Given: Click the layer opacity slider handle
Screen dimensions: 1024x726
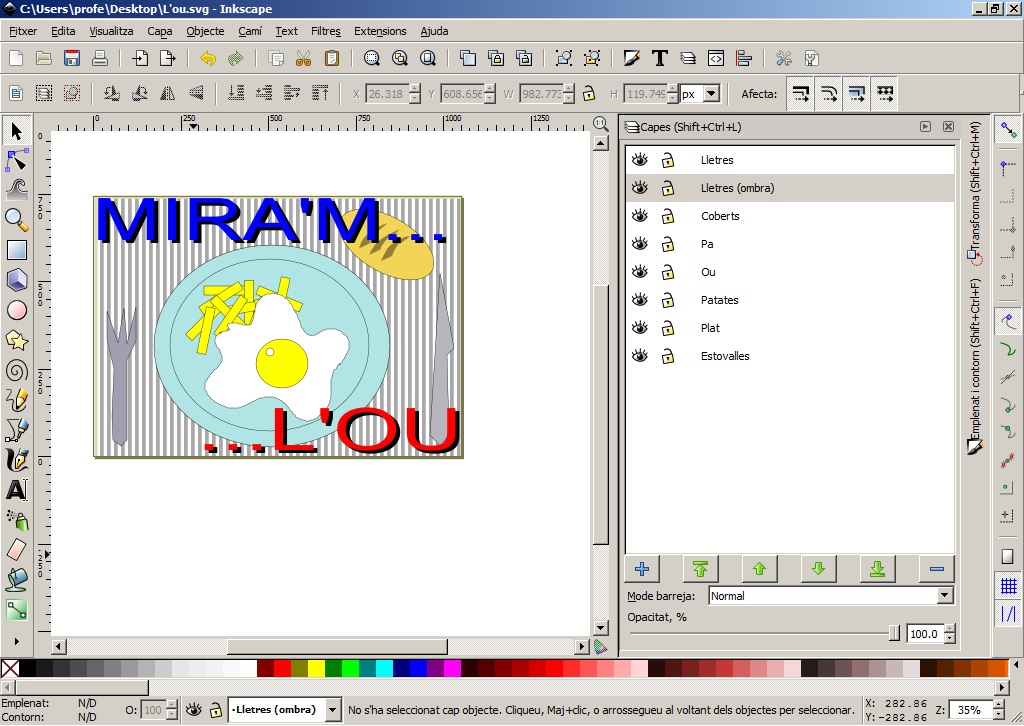Looking at the screenshot, I should (895, 633).
